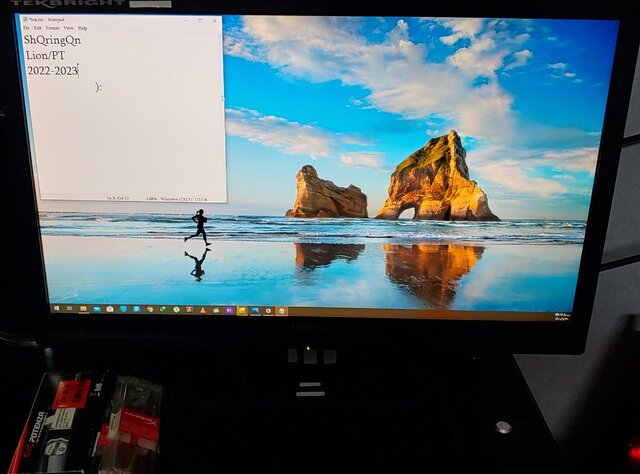Click the Notepad icon in the title bar

coord(24,19)
